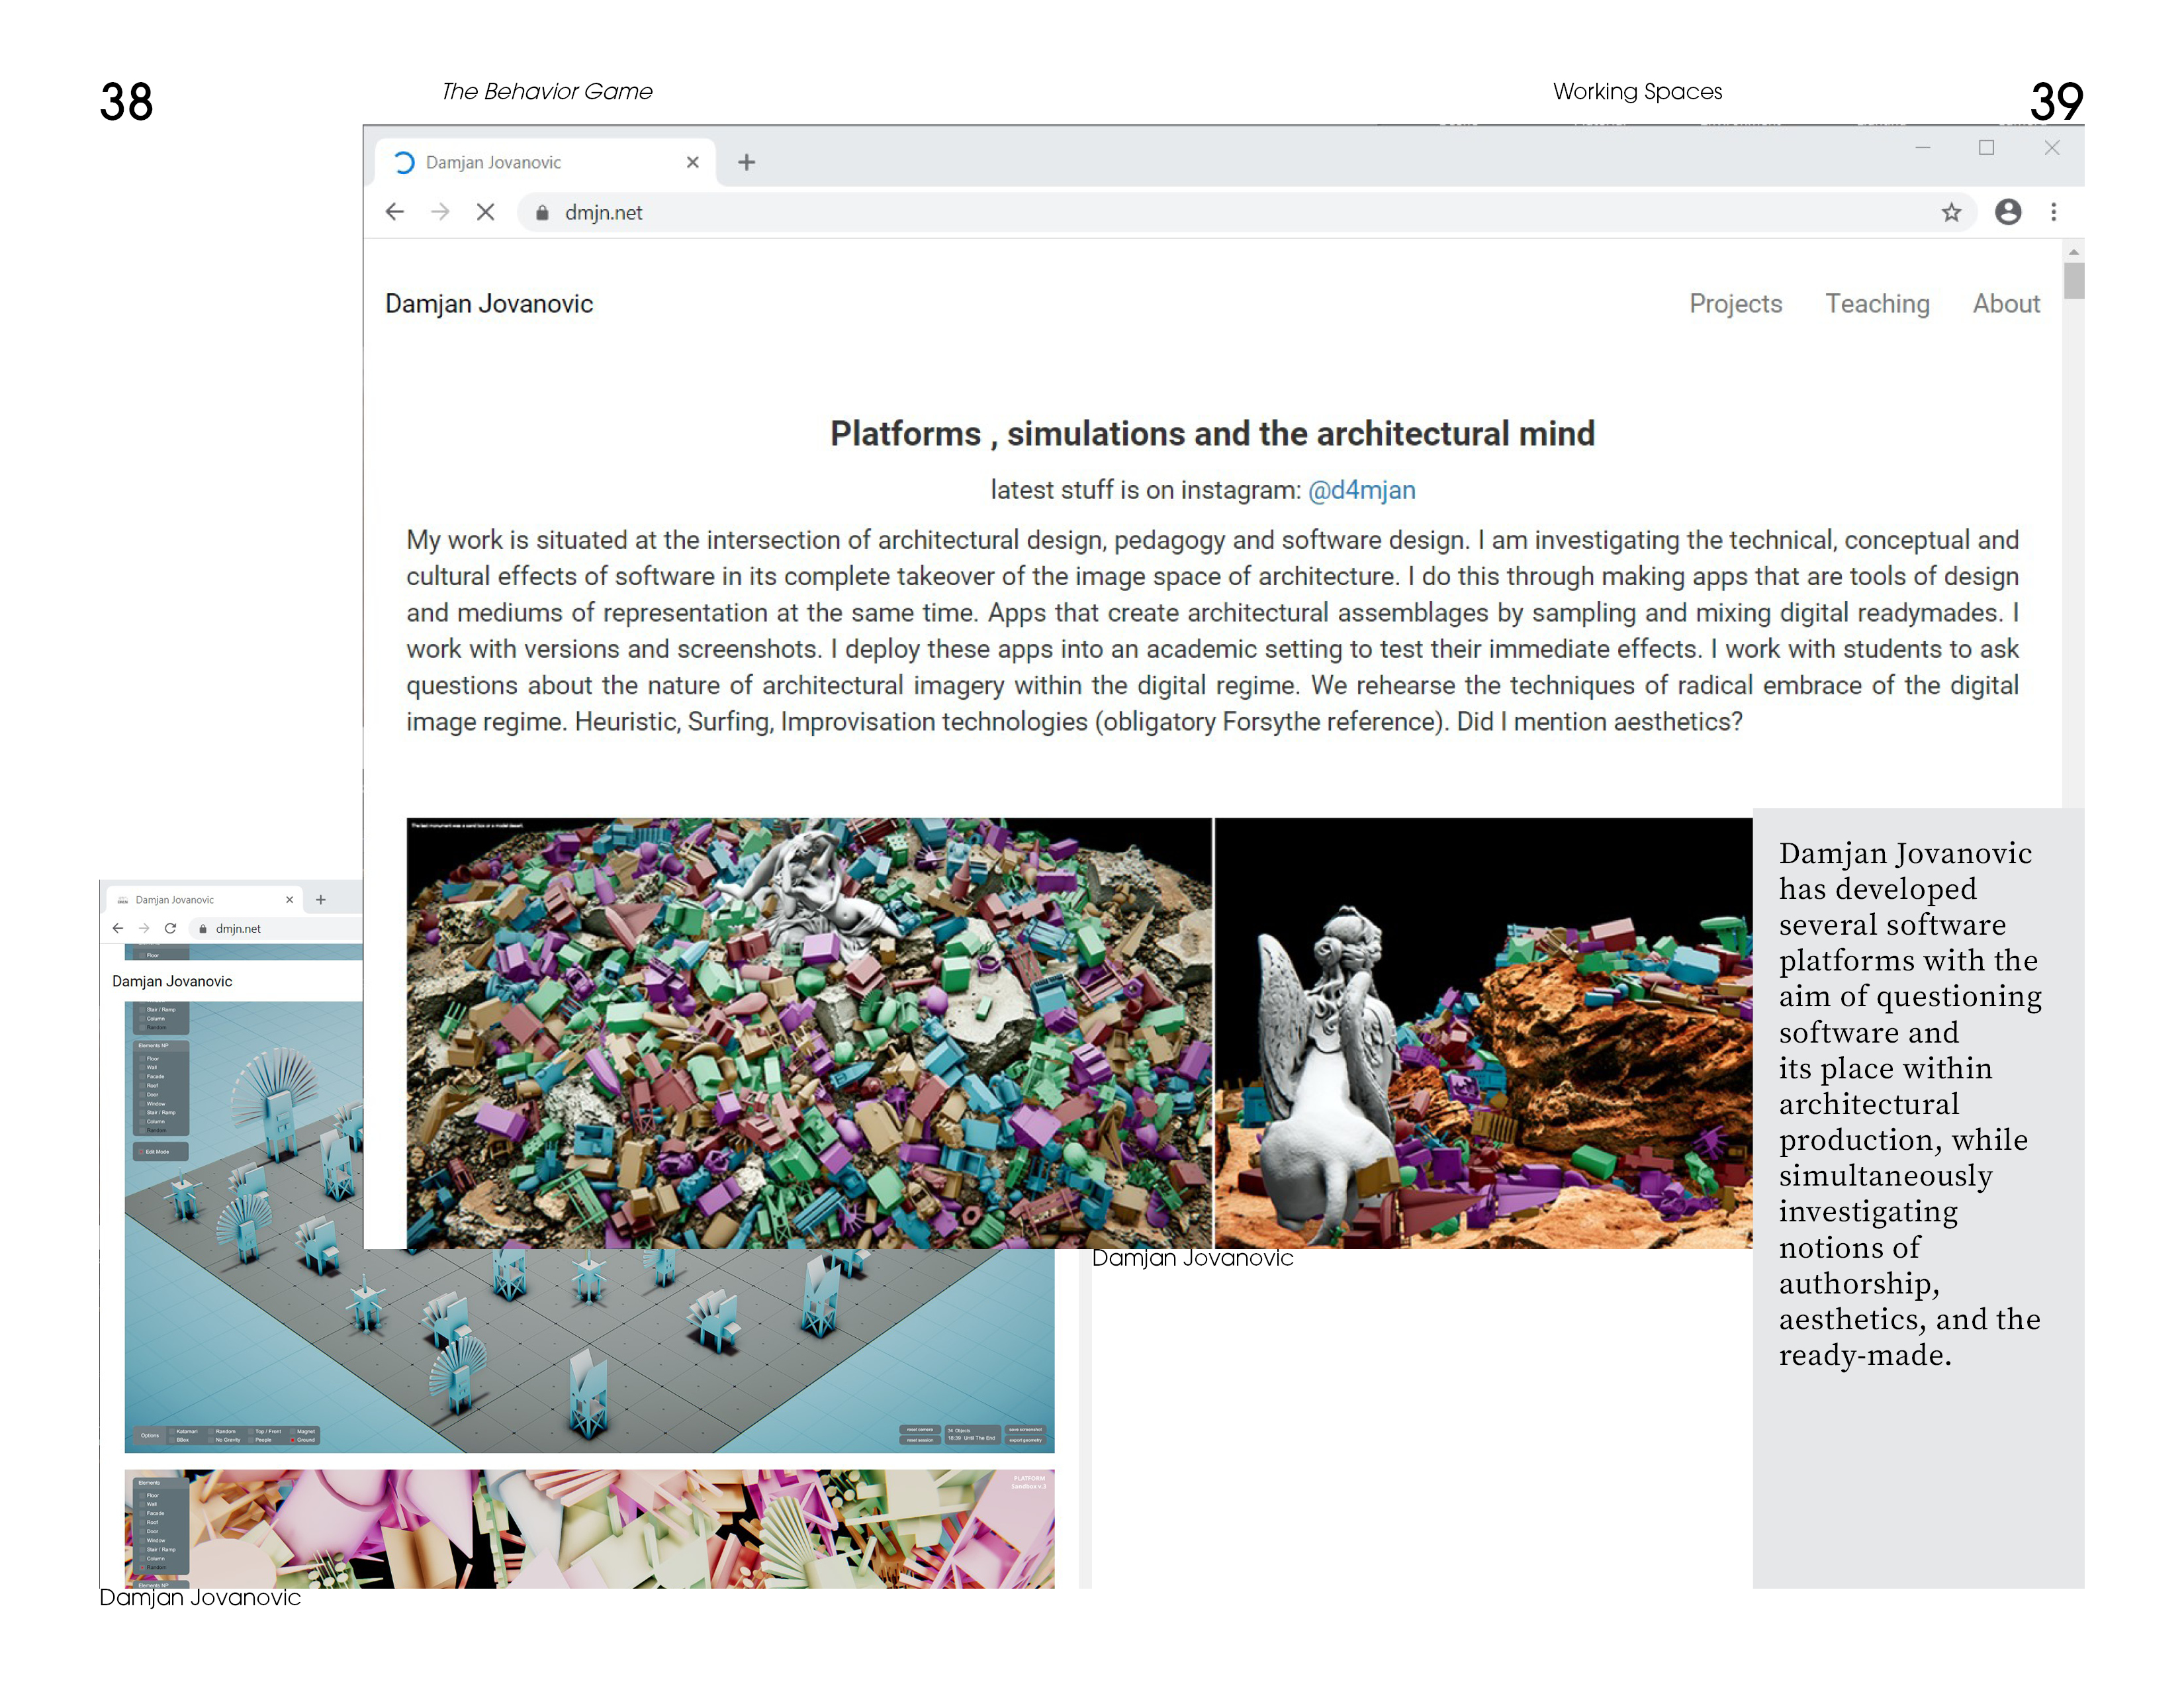The image size is (2184, 1688).
Task: Open a new tab in the large browser window
Action: 746,162
